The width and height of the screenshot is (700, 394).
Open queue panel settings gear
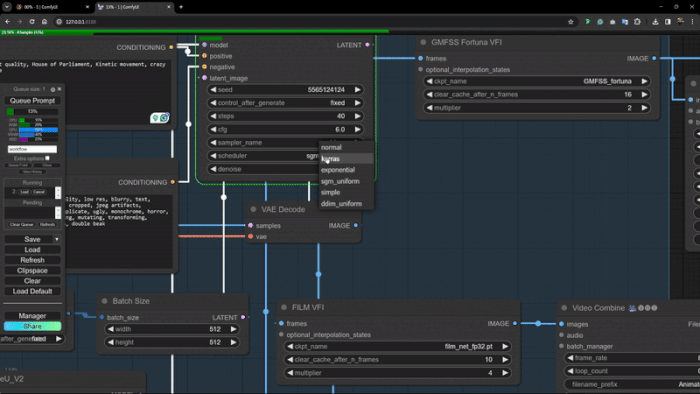[x=53, y=89]
